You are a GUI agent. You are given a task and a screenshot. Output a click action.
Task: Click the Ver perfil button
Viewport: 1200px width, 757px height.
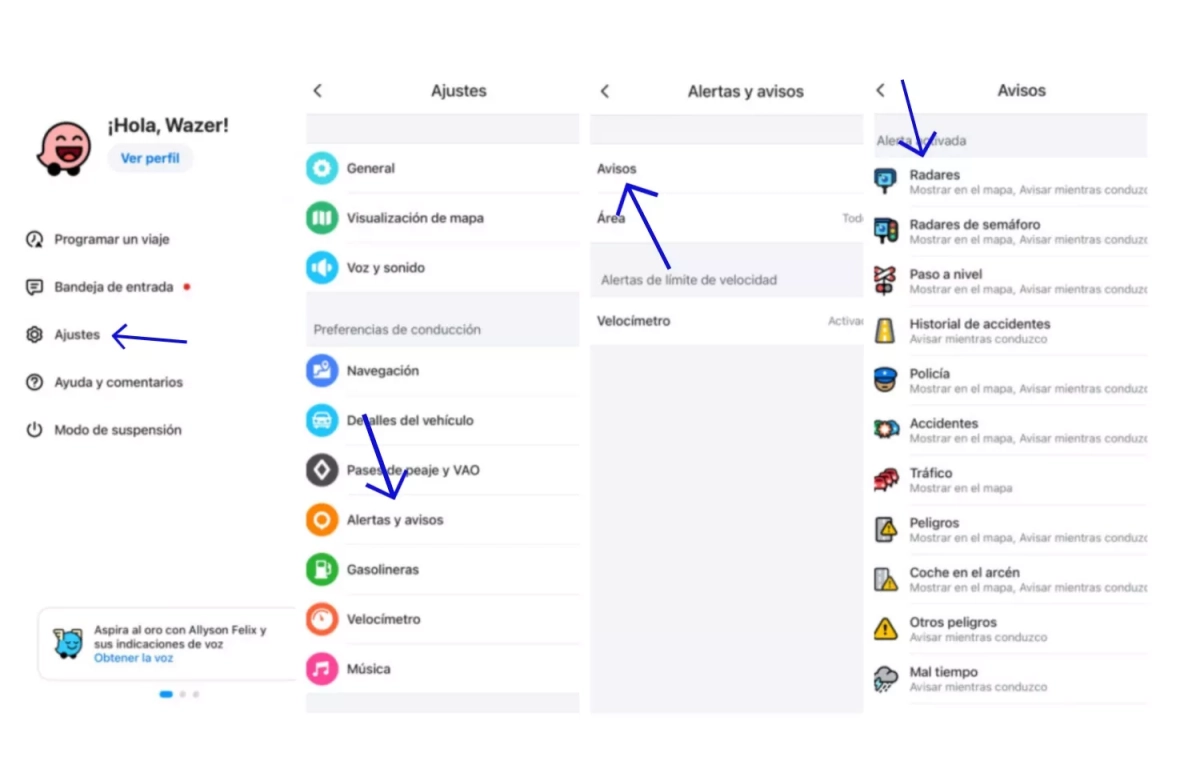(x=150, y=158)
